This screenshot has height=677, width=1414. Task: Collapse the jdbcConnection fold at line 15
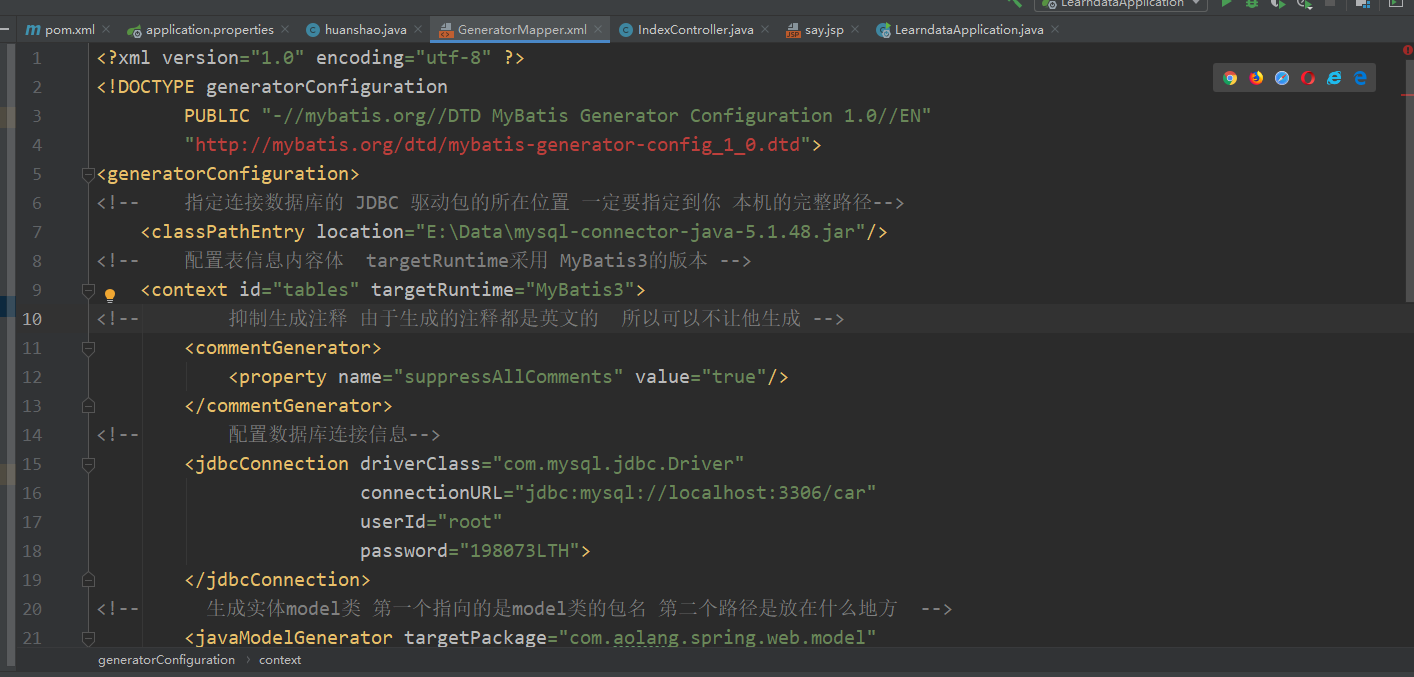[x=88, y=464]
